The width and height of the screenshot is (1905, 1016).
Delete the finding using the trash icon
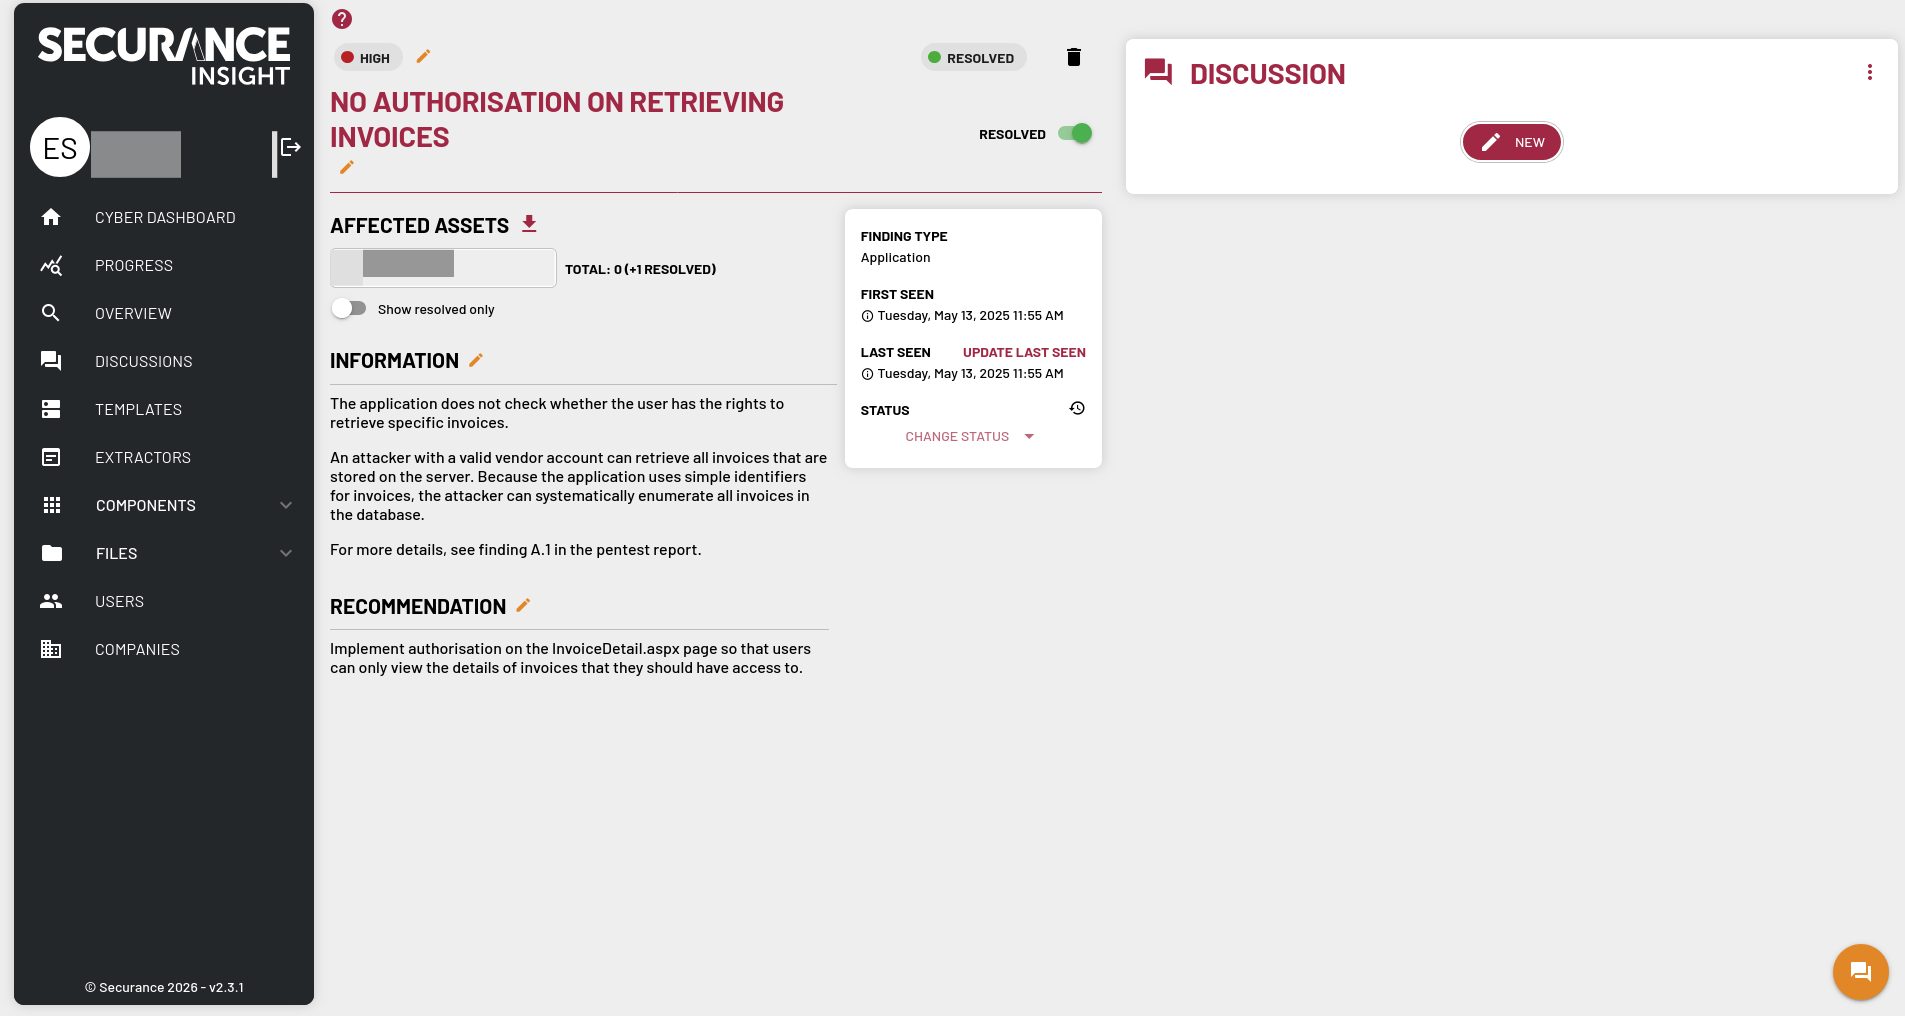coord(1073,57)
